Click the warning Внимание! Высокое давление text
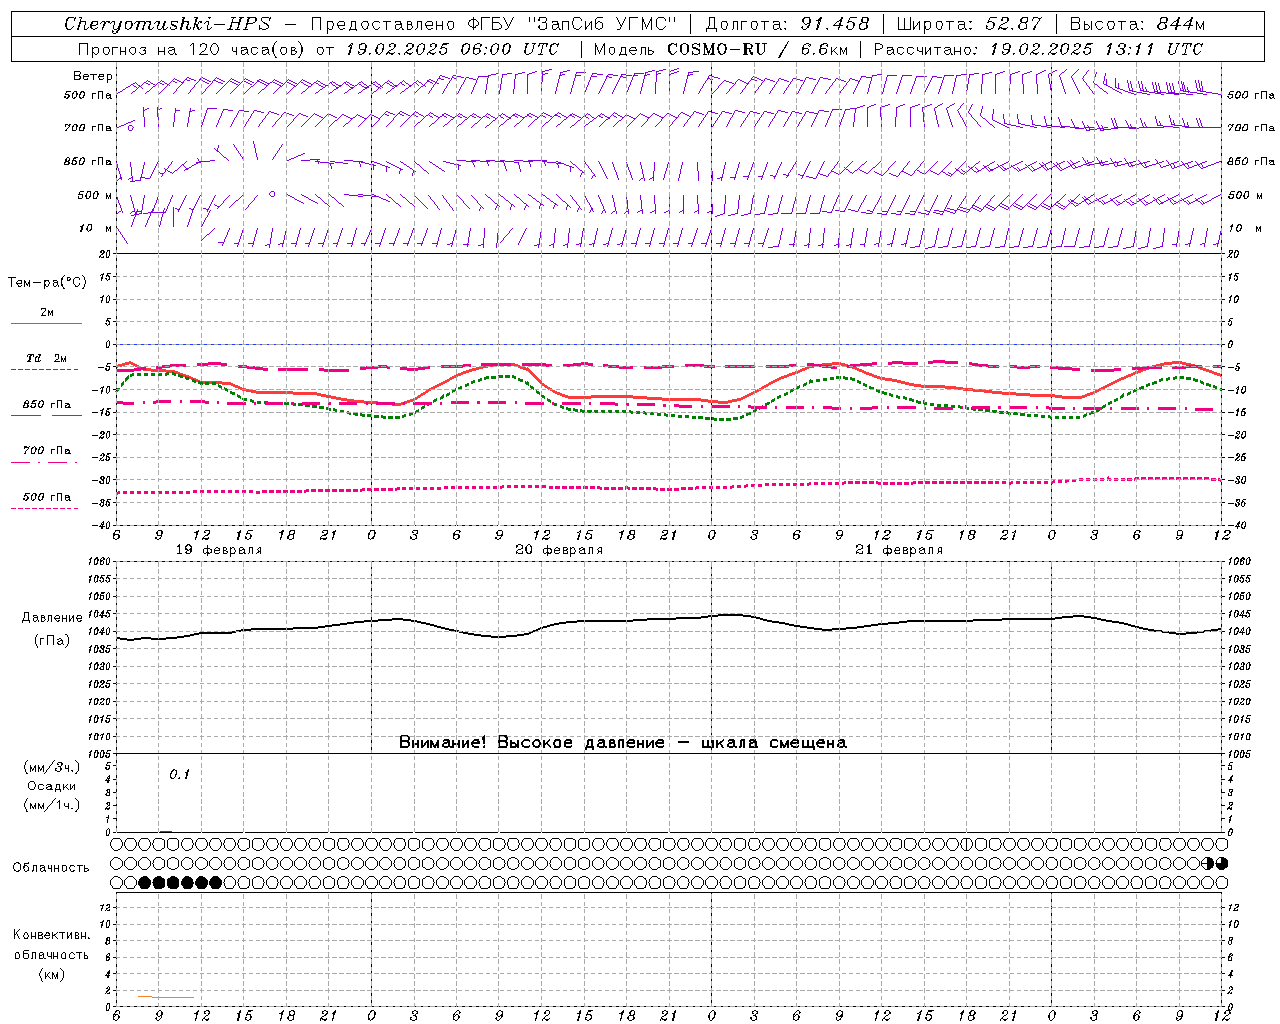Image resolution: width=1280 pixels, height=1024 pixels. [531, 743]
